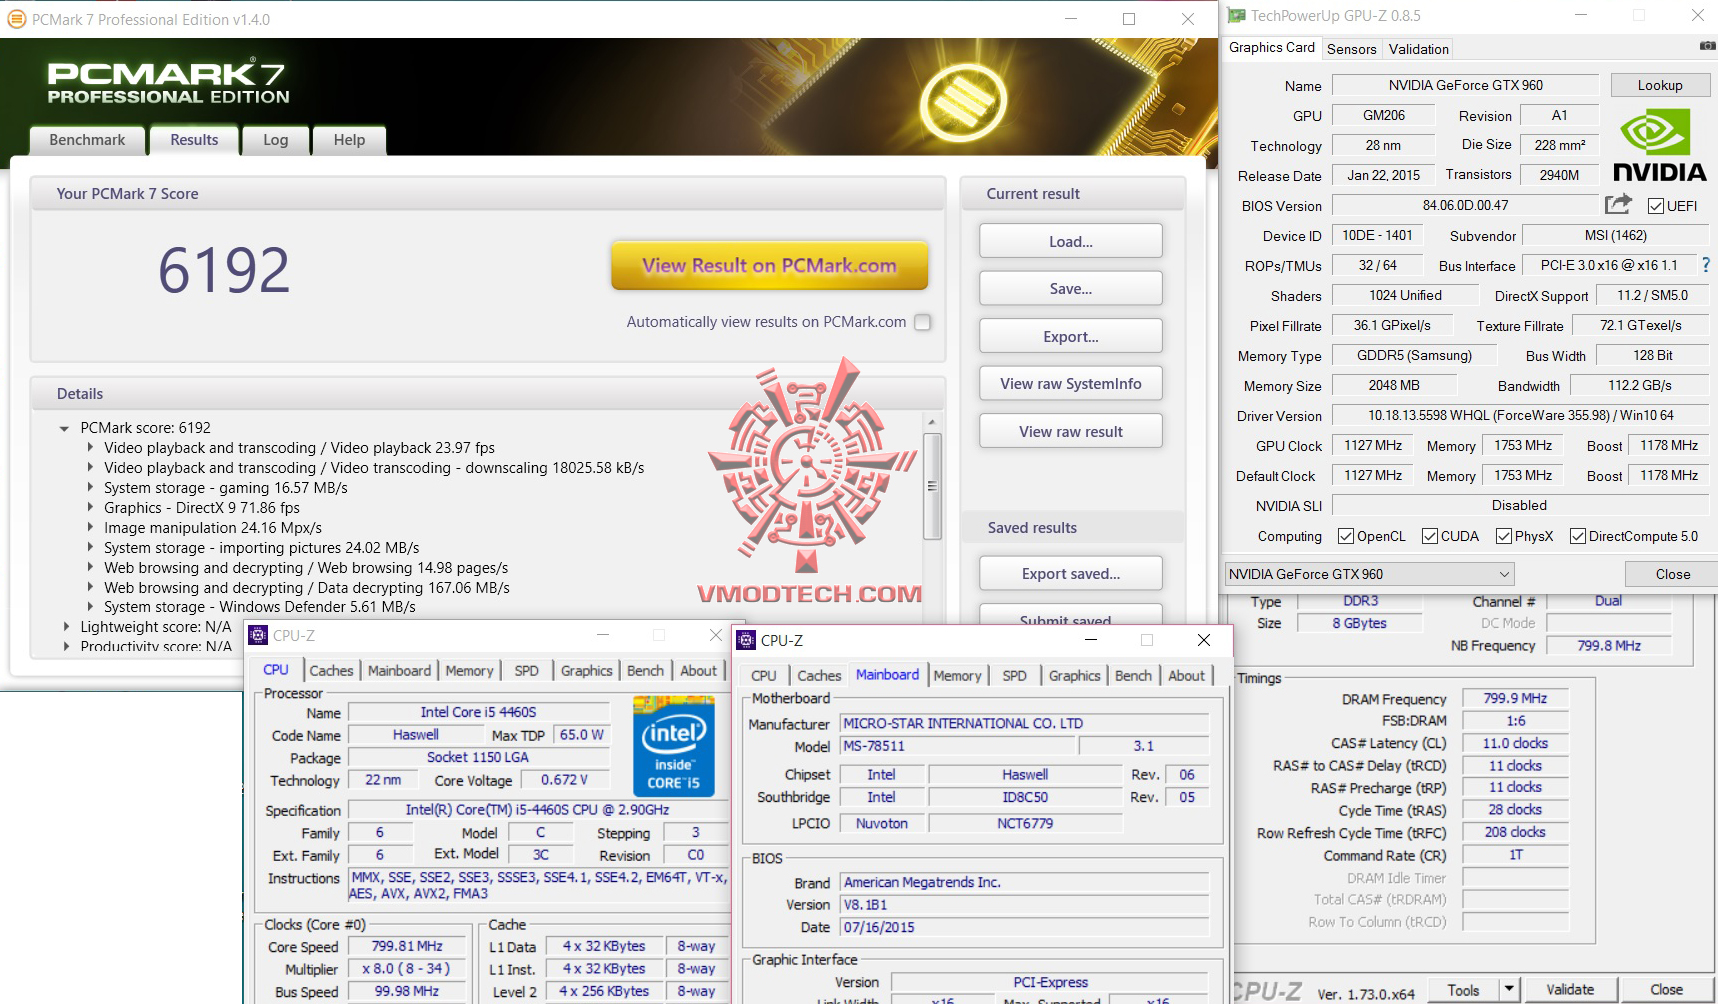The image size is (1718, 1004).
Task: Toggle the CUDA checkbox
Action: click(1430, 536)
